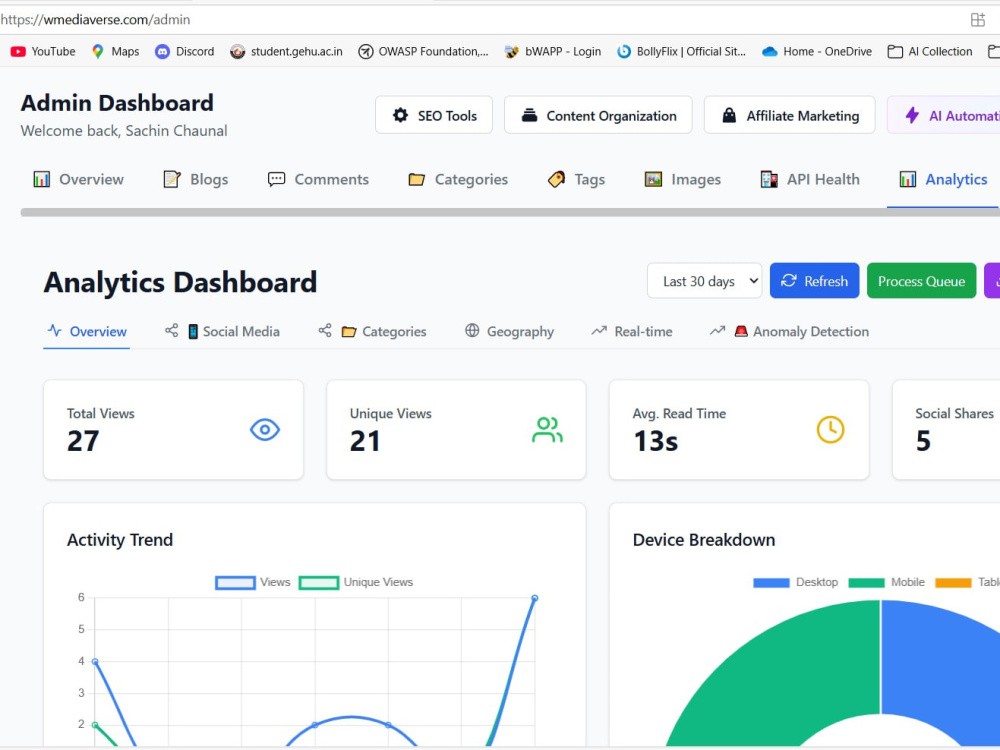Toggle the Views legend in Activity Trend
The image size is (1000, 750).
pos(253,582)
